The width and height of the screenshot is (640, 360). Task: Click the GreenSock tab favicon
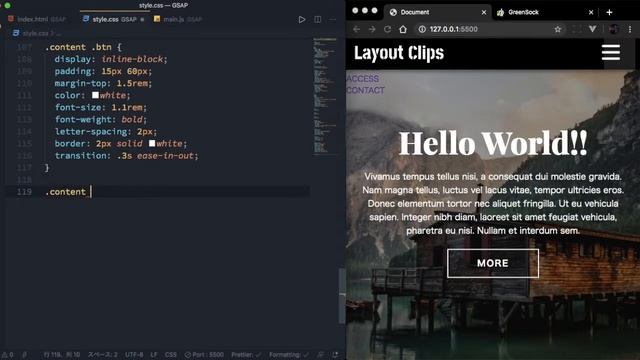(x=500, y=12)
